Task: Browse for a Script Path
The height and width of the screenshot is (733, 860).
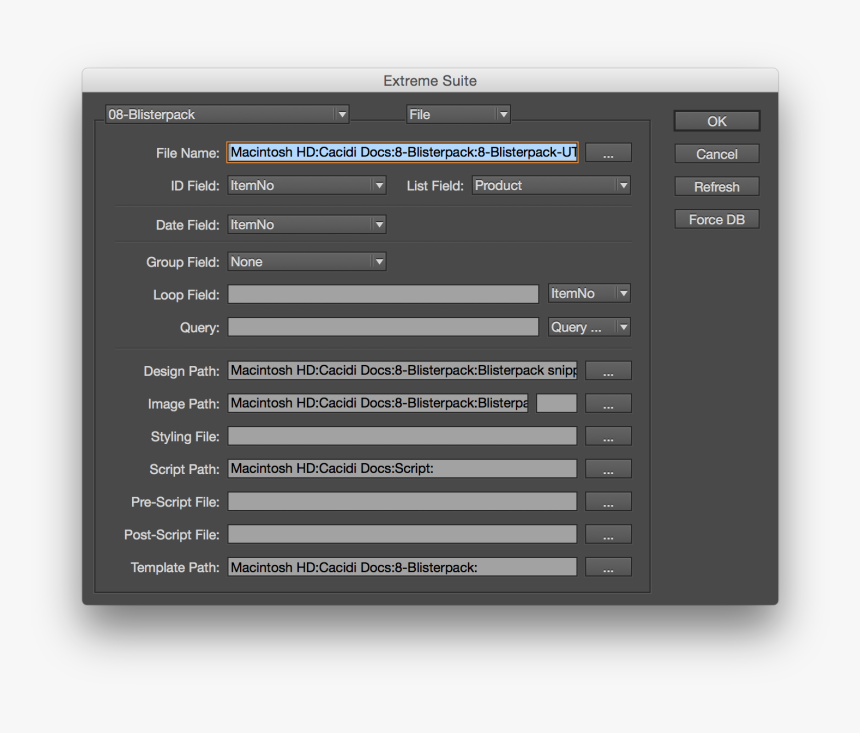Action: (x=608, y=468)
